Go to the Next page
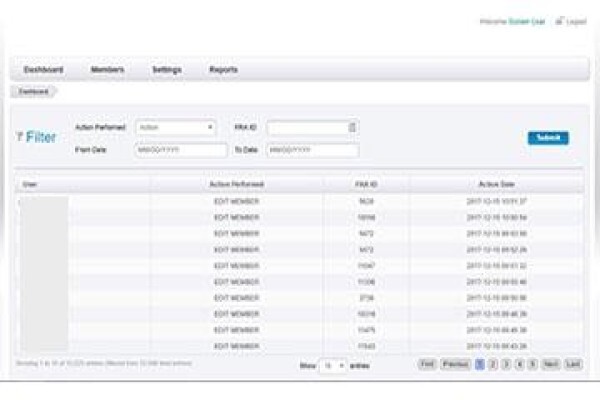Image resolution: width=600 pixels, height=400 pixels. pyautogui.click(x=551, y=364)
